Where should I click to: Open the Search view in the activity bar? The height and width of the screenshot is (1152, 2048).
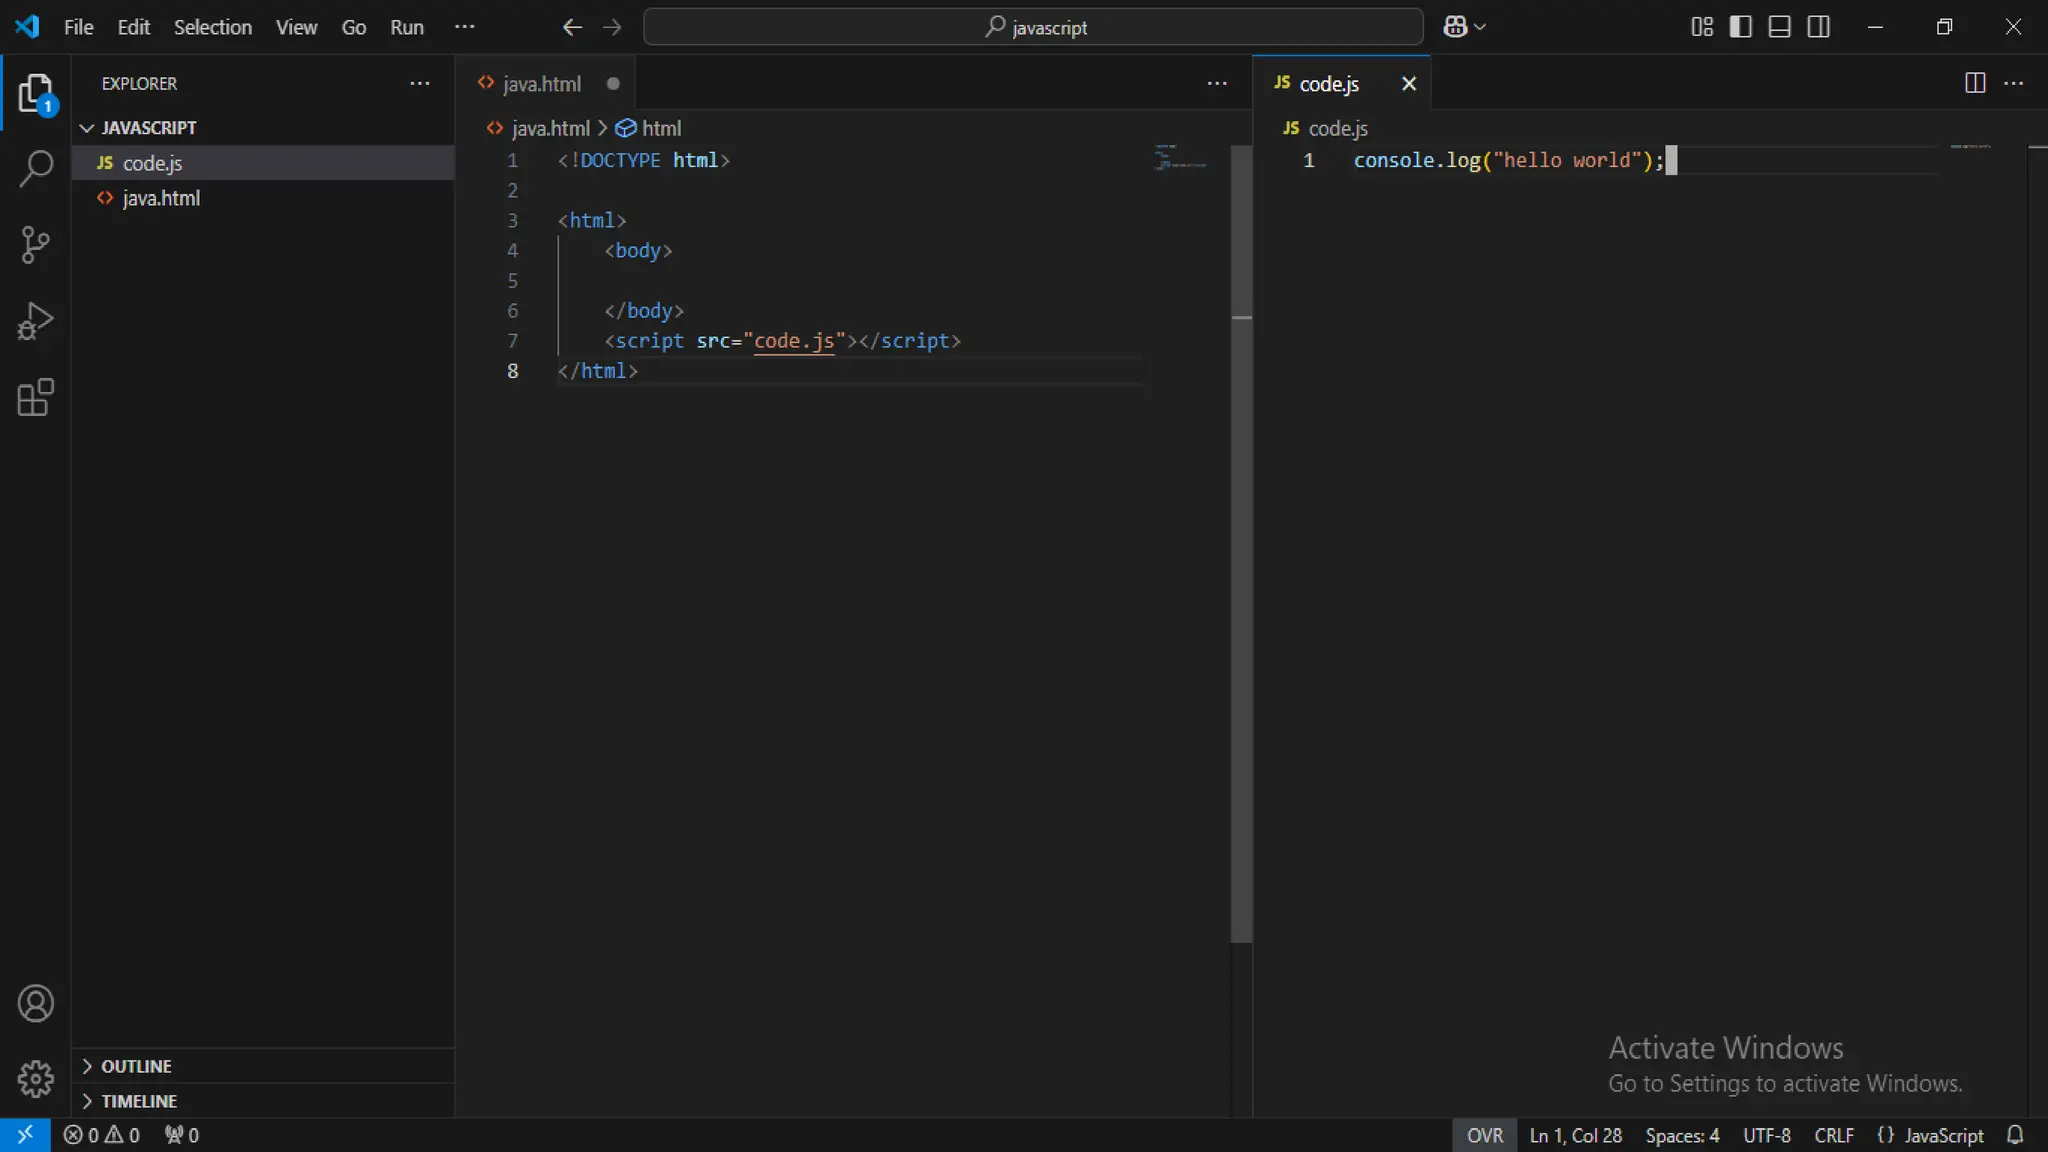pos(36,168)
